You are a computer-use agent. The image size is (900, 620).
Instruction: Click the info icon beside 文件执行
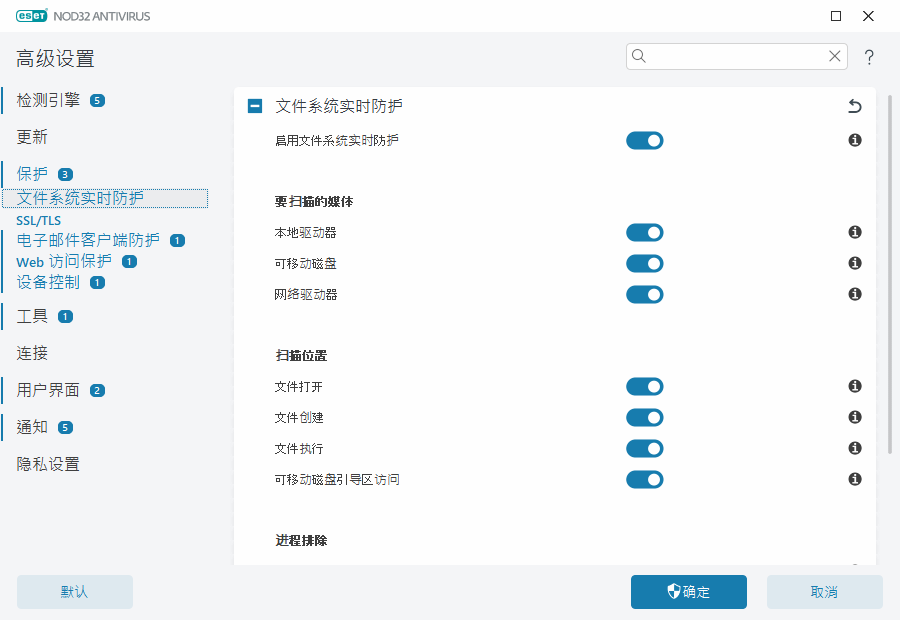(854, 448)
